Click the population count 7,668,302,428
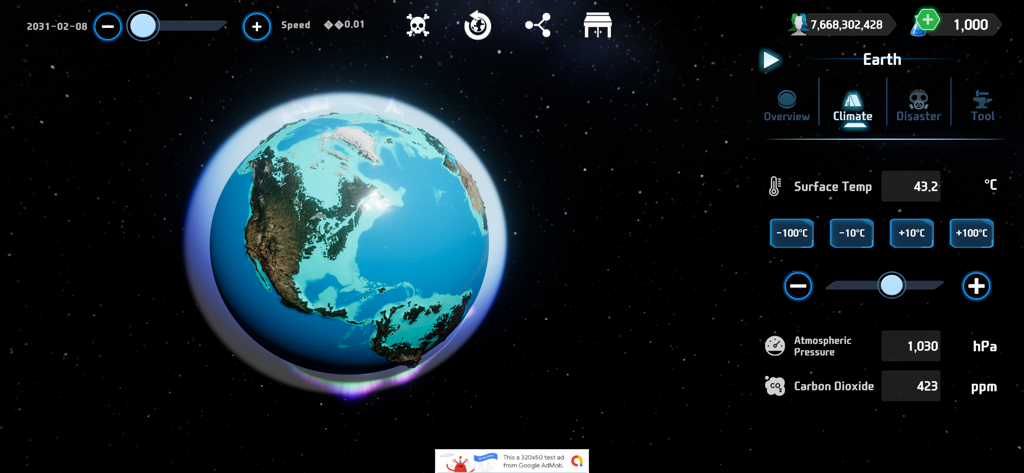Image resolution: width=1024 pixels, height=473 pixels. [x=846, y=25]
